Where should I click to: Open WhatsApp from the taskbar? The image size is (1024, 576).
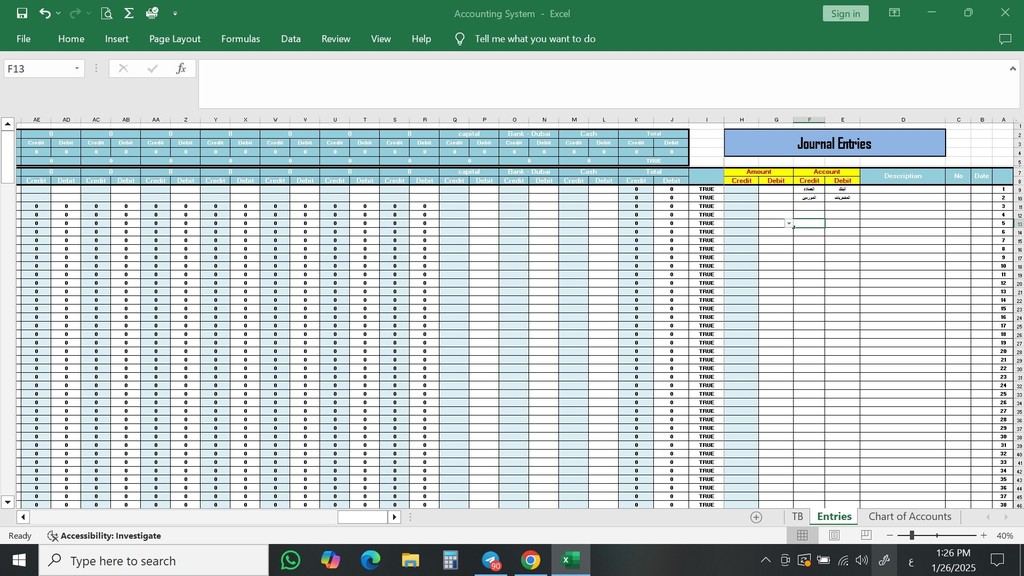[291, 560]
